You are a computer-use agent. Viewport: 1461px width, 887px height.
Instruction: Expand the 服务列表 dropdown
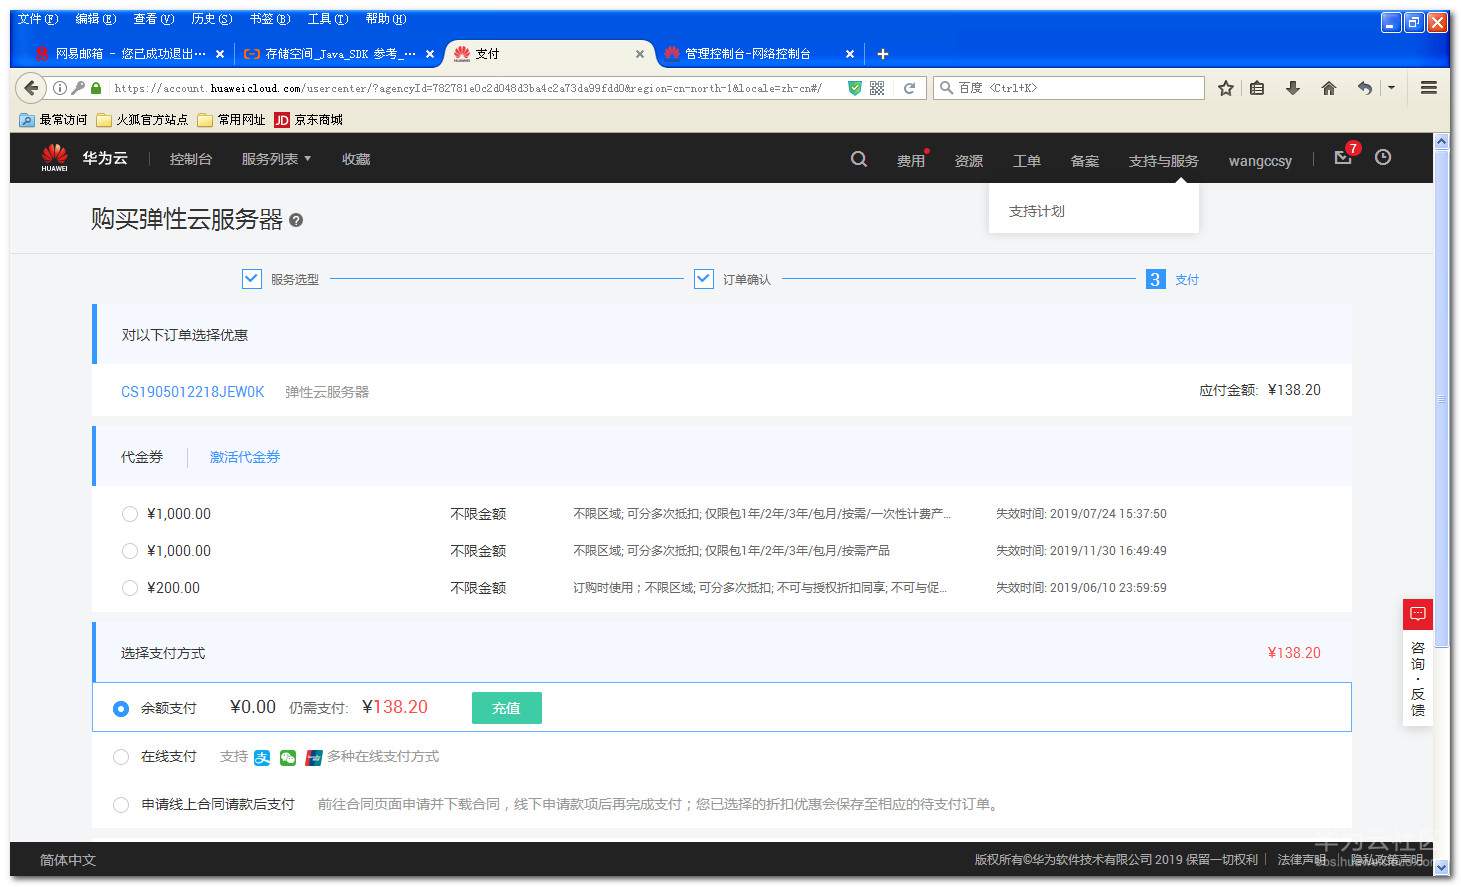(x=276, y=159)
